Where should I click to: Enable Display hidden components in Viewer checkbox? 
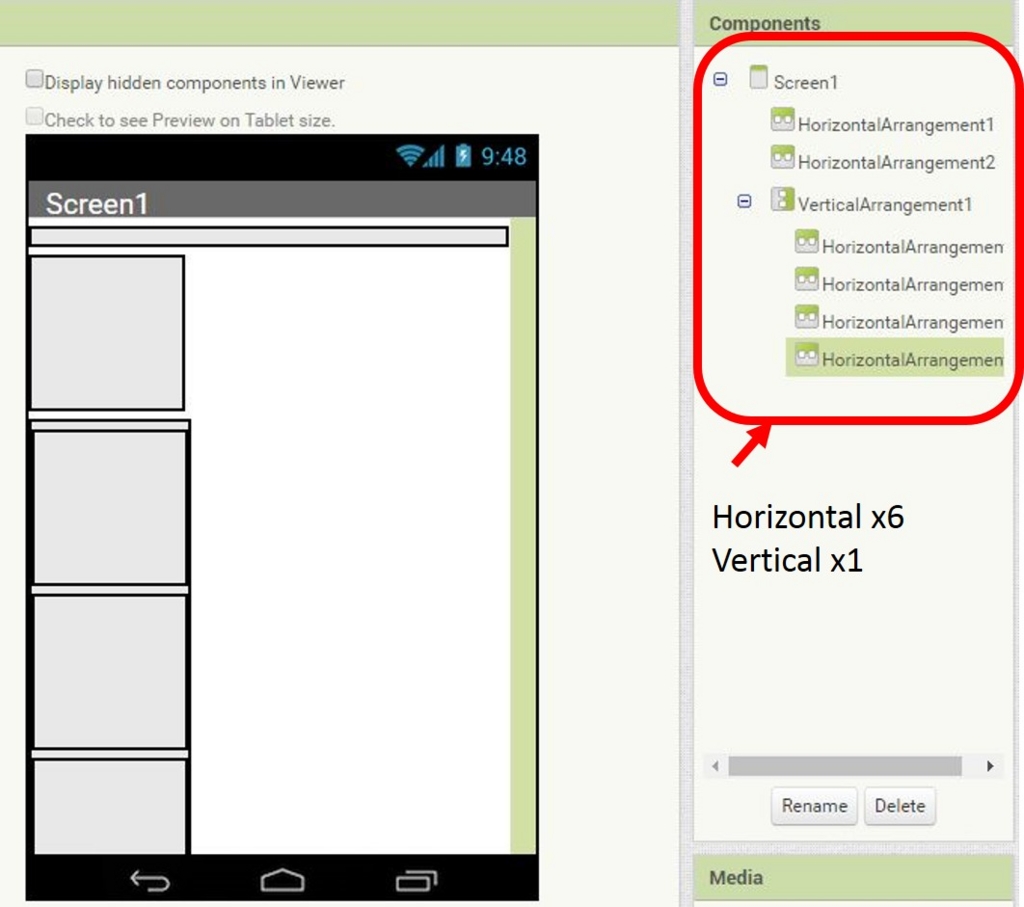click(35, 79)
